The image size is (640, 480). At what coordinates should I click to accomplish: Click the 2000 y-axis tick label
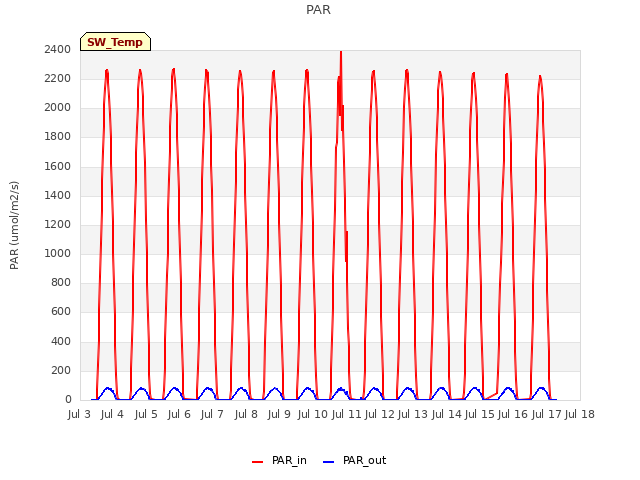[x=58, y=108]
